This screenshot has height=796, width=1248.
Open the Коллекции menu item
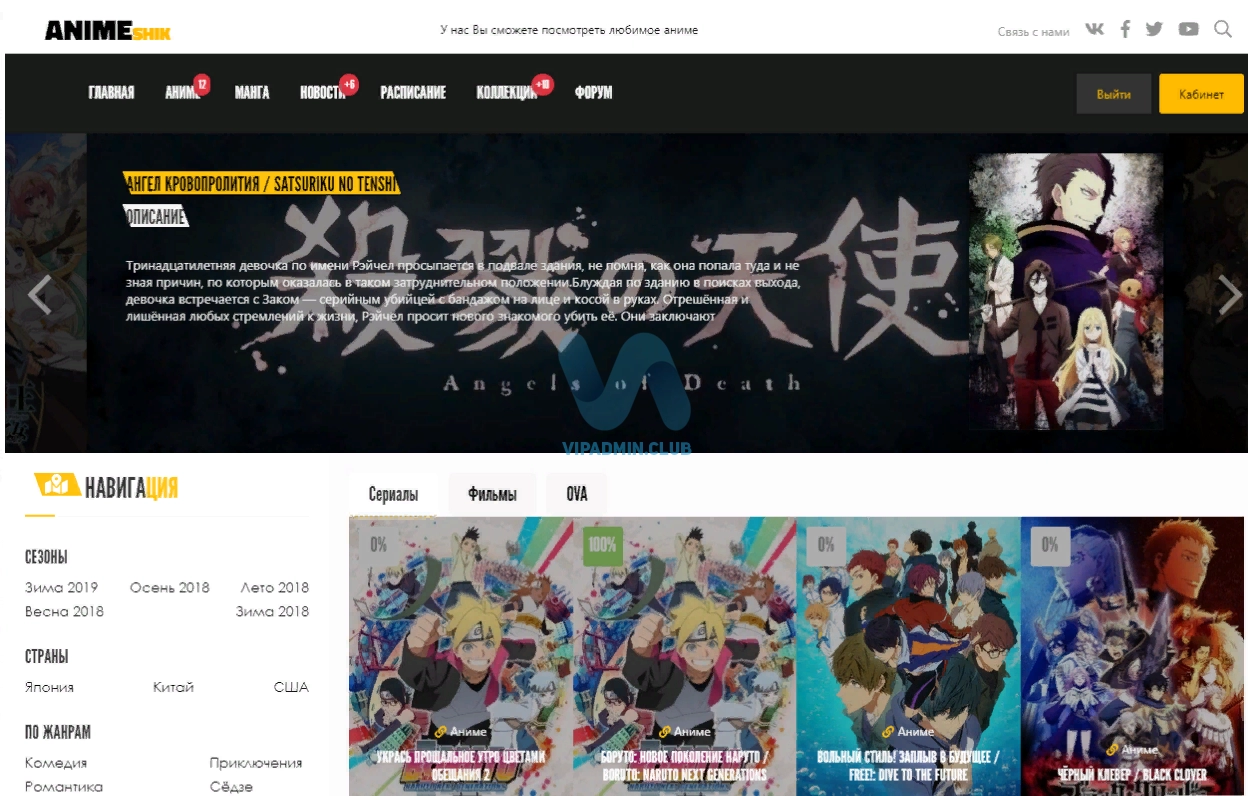(507, 93)
